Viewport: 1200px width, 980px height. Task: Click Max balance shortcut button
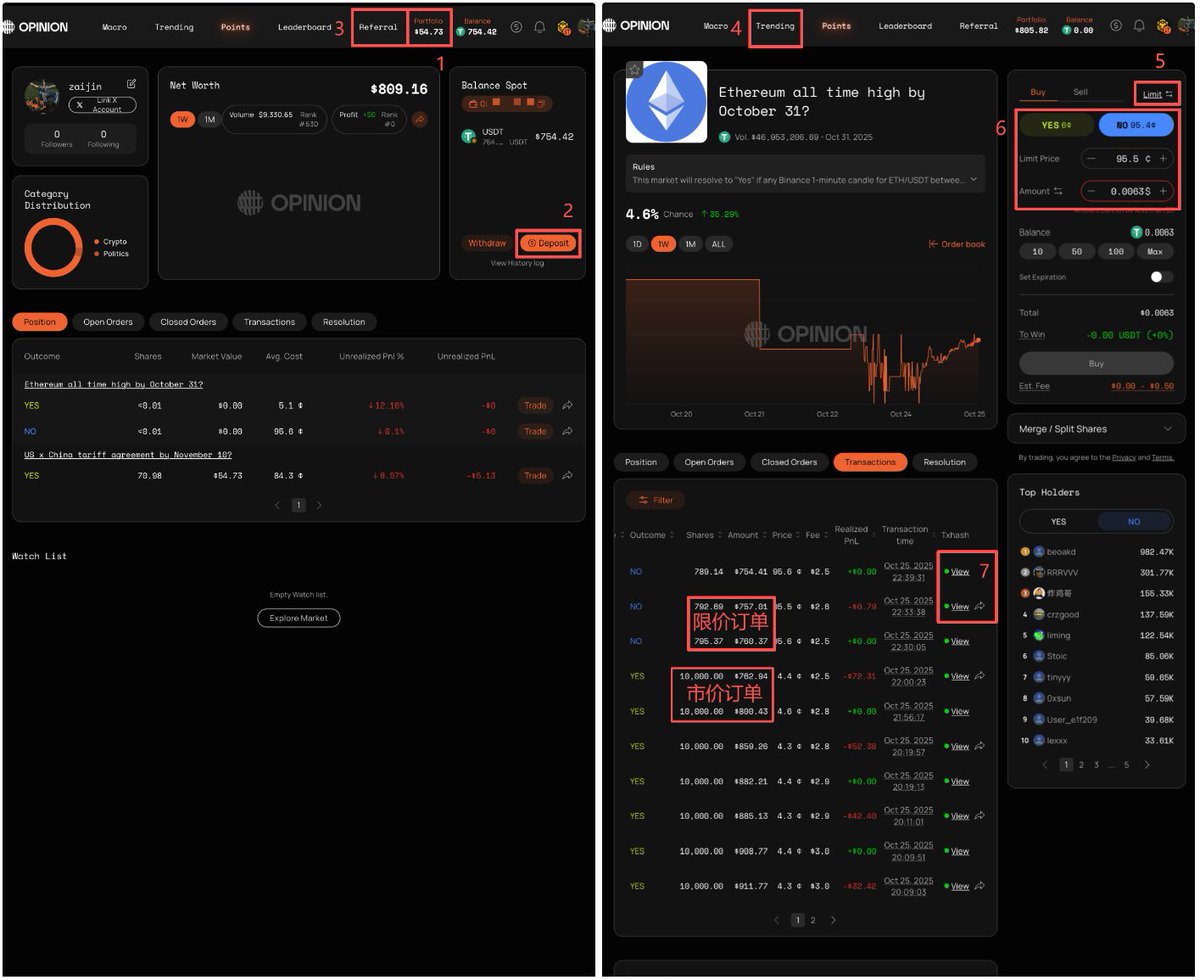pyautogui.click(x=1155, y=252)
